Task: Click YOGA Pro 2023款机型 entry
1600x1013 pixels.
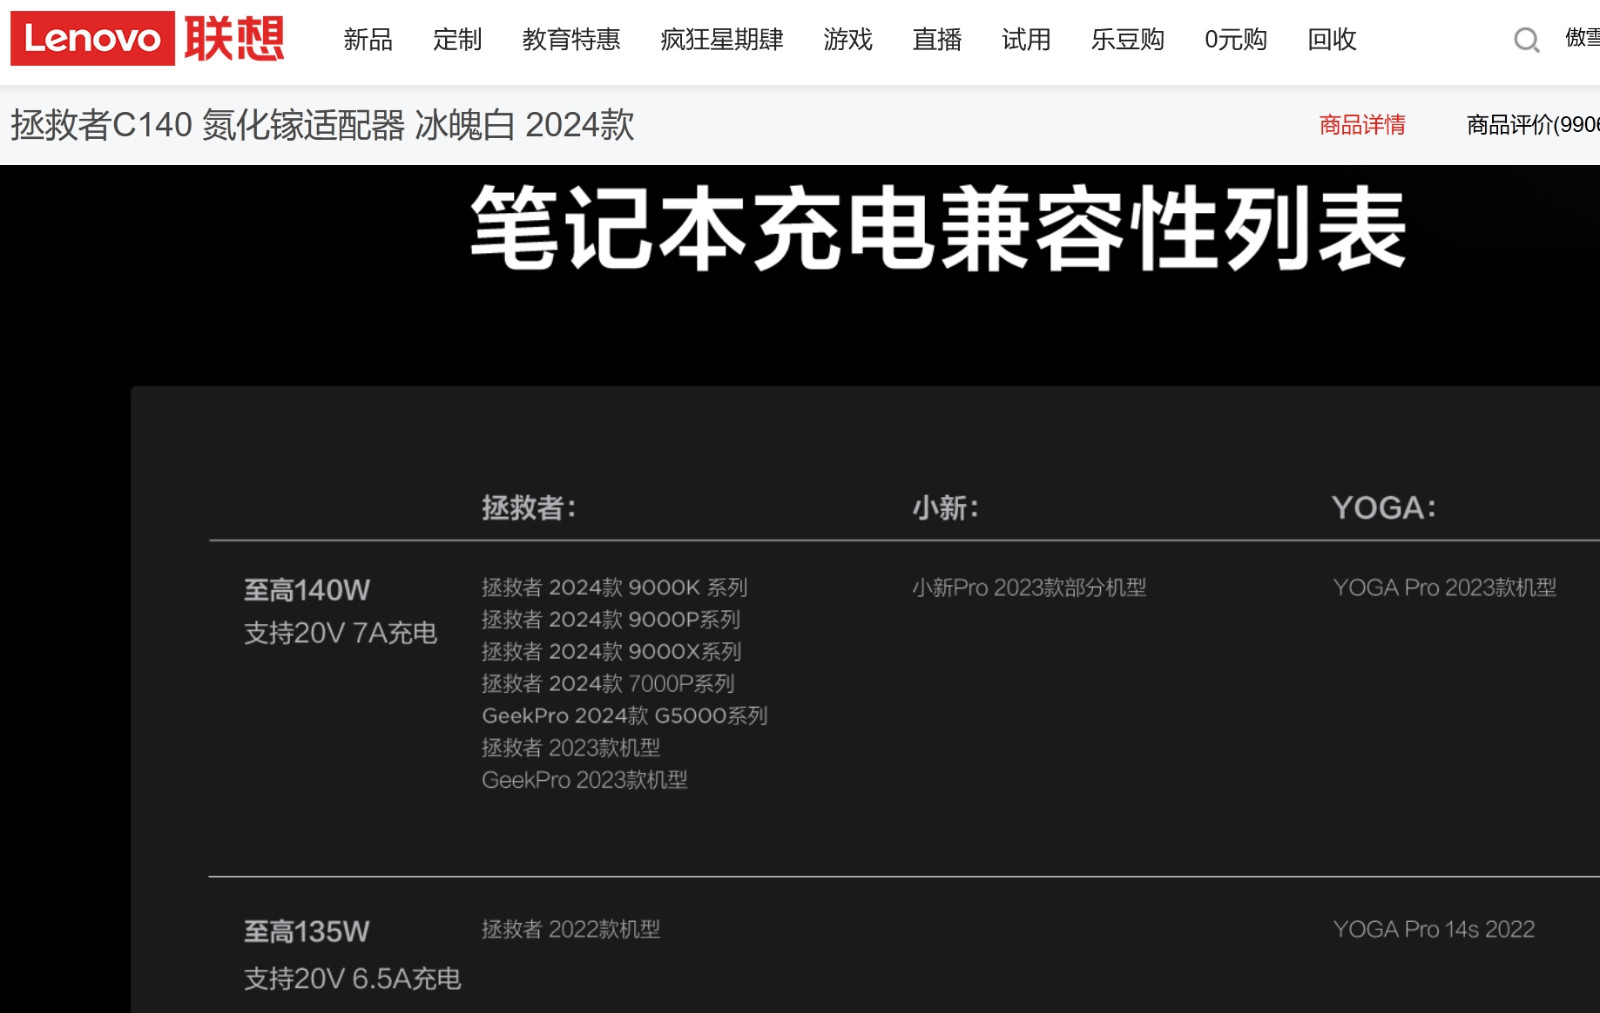Action: click(1445, 587)
